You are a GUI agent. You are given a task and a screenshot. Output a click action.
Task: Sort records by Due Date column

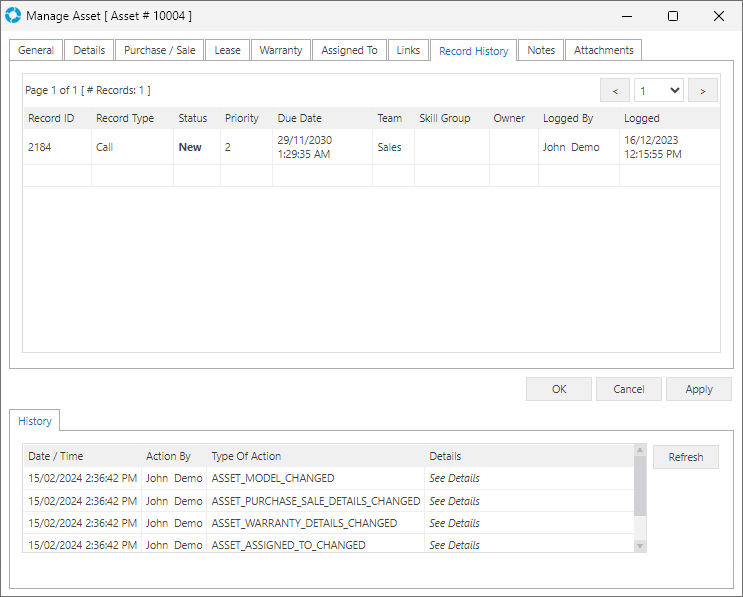(x=299, y=118)
